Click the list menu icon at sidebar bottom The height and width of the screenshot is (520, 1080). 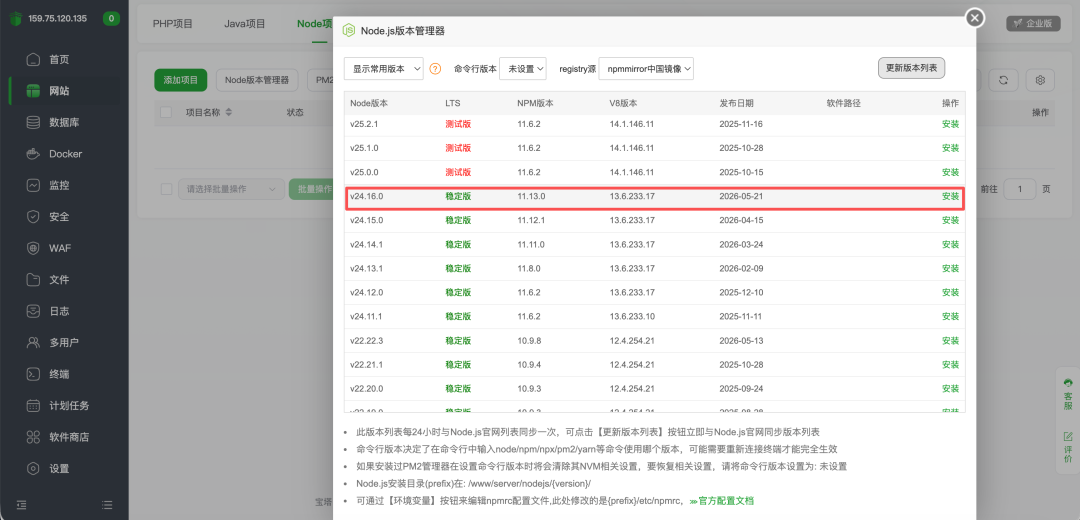(x=107, y=505)
